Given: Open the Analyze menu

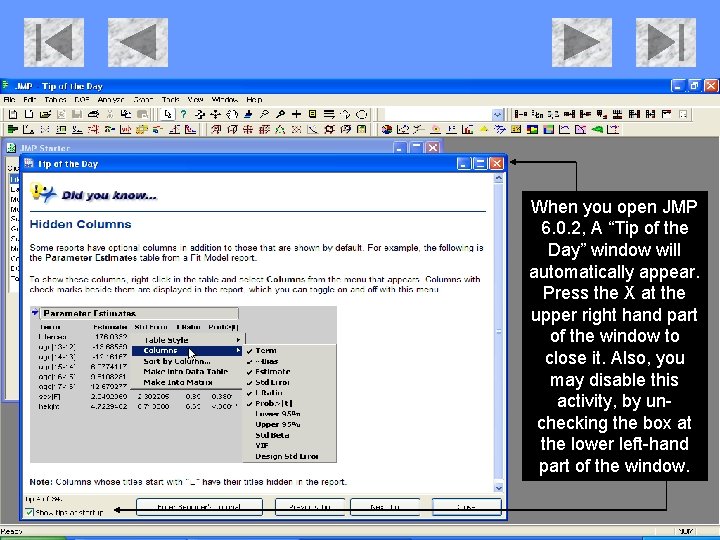Looking at the screenshot, I should click(111, 99).
